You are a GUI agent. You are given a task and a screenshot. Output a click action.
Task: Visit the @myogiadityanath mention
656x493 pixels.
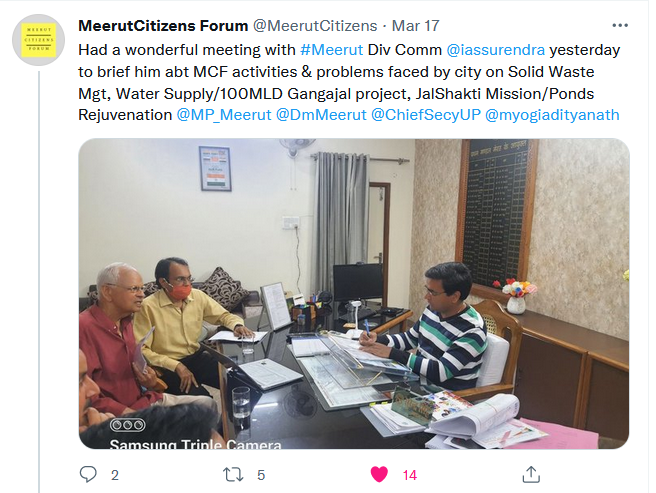[x=552, y=115]
